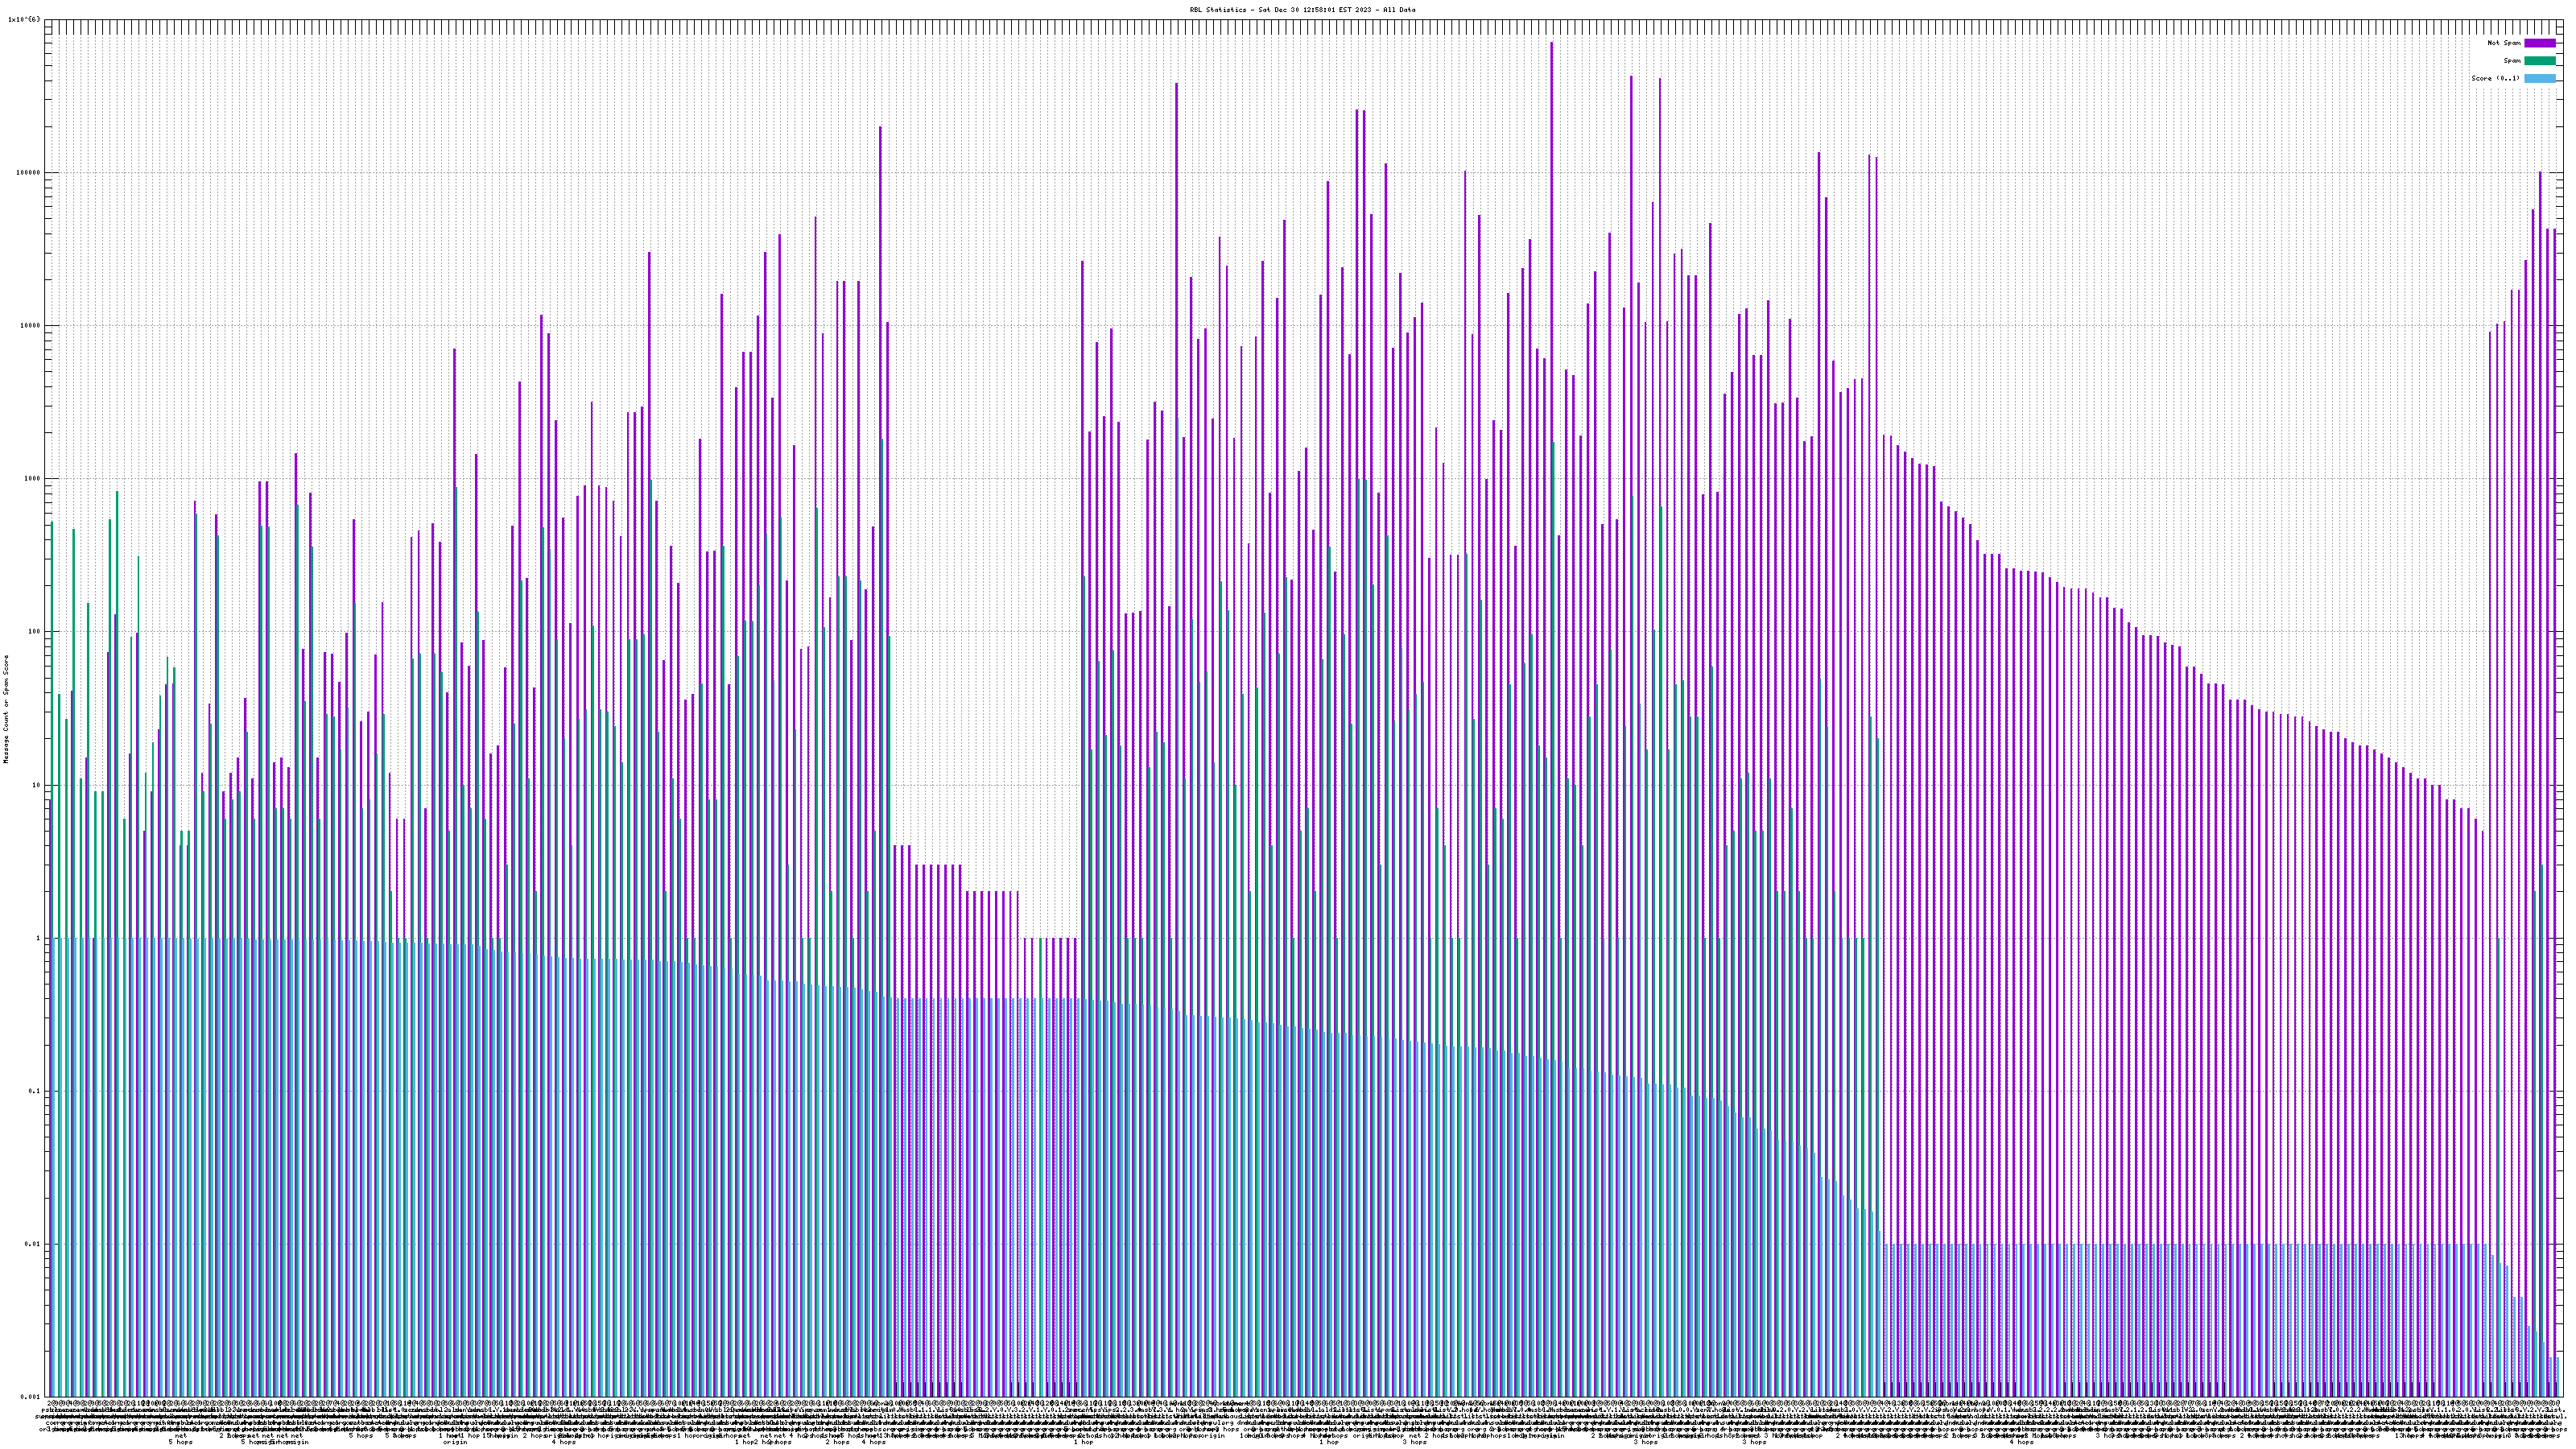Click the 0.1 y-axis tick label
The height and width of the screenshot is (1449, 2576).
pyautogui.click(x=35, y=1091)
